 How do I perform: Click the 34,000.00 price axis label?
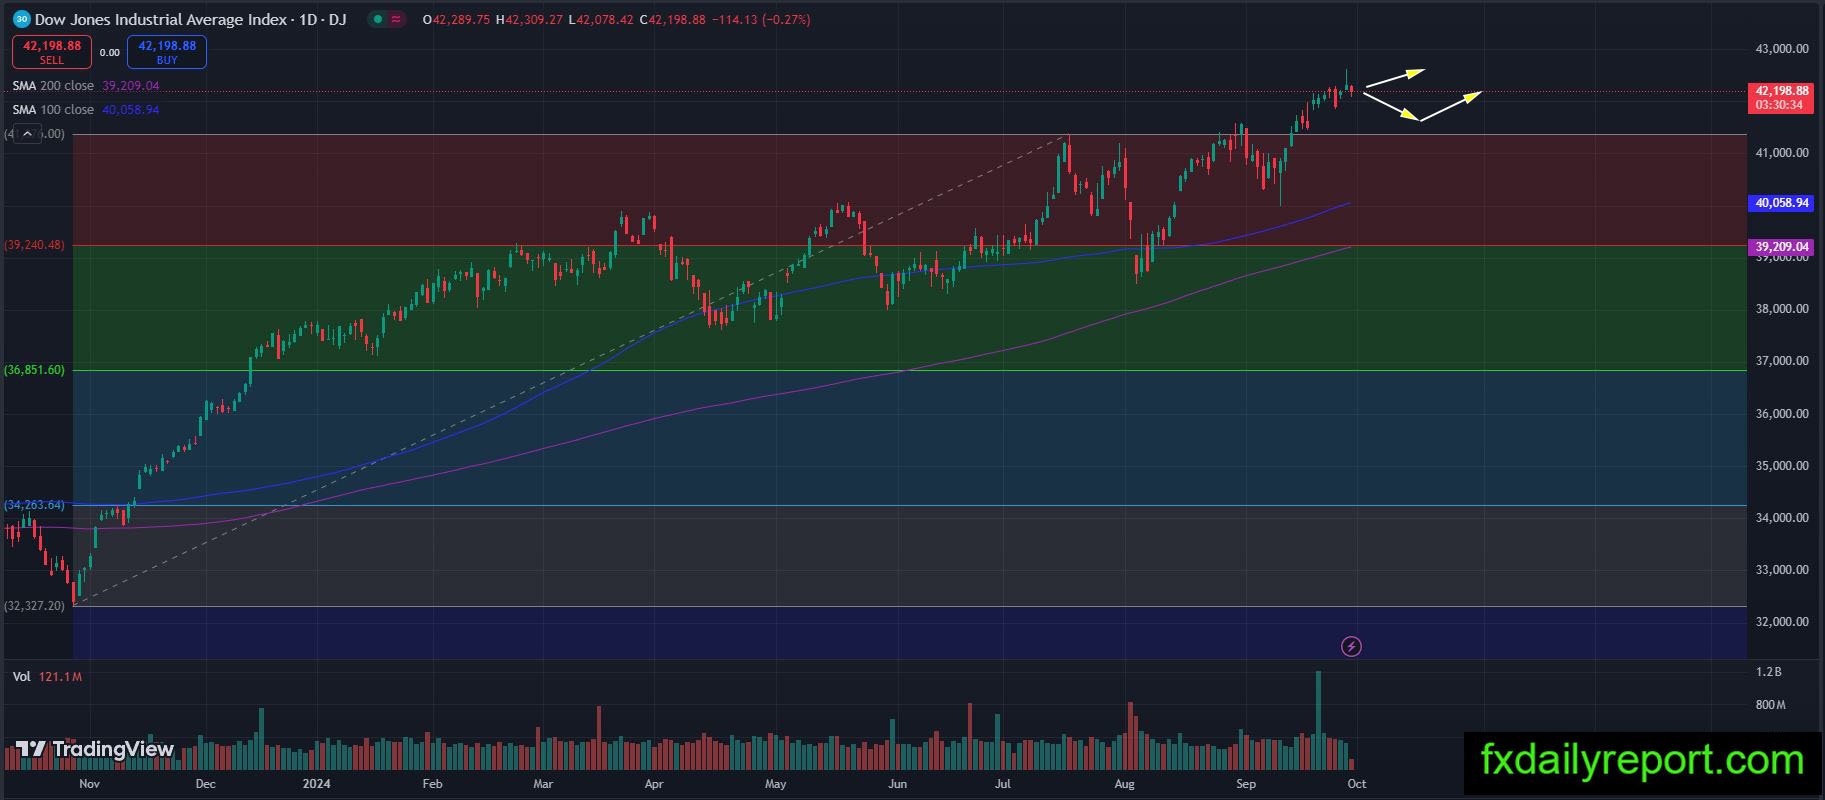1782,518
